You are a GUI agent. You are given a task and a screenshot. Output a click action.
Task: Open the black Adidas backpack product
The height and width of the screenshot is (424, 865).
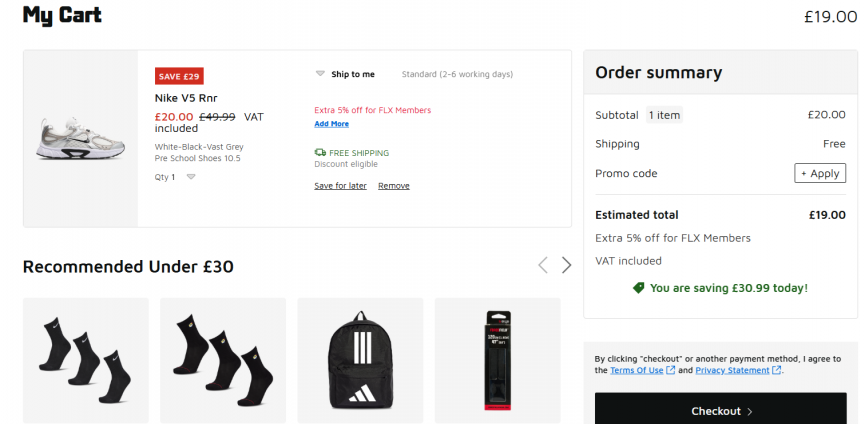pyautogui.click(x=360, y=360)
